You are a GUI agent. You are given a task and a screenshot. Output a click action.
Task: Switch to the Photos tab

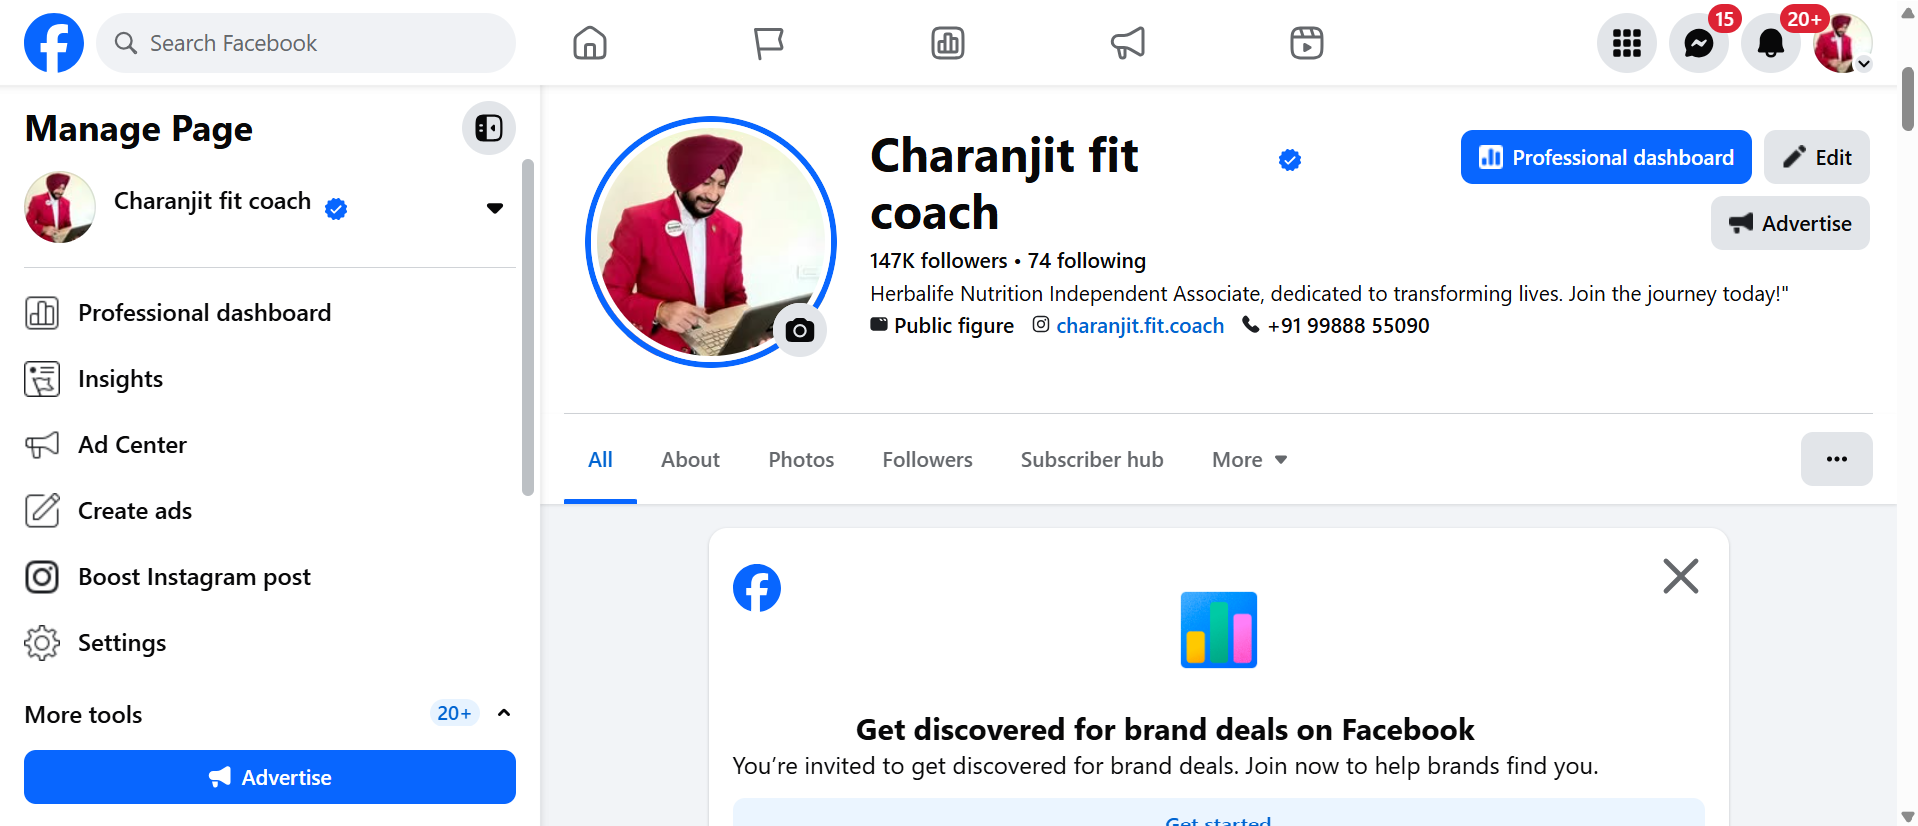pos(801,460)
